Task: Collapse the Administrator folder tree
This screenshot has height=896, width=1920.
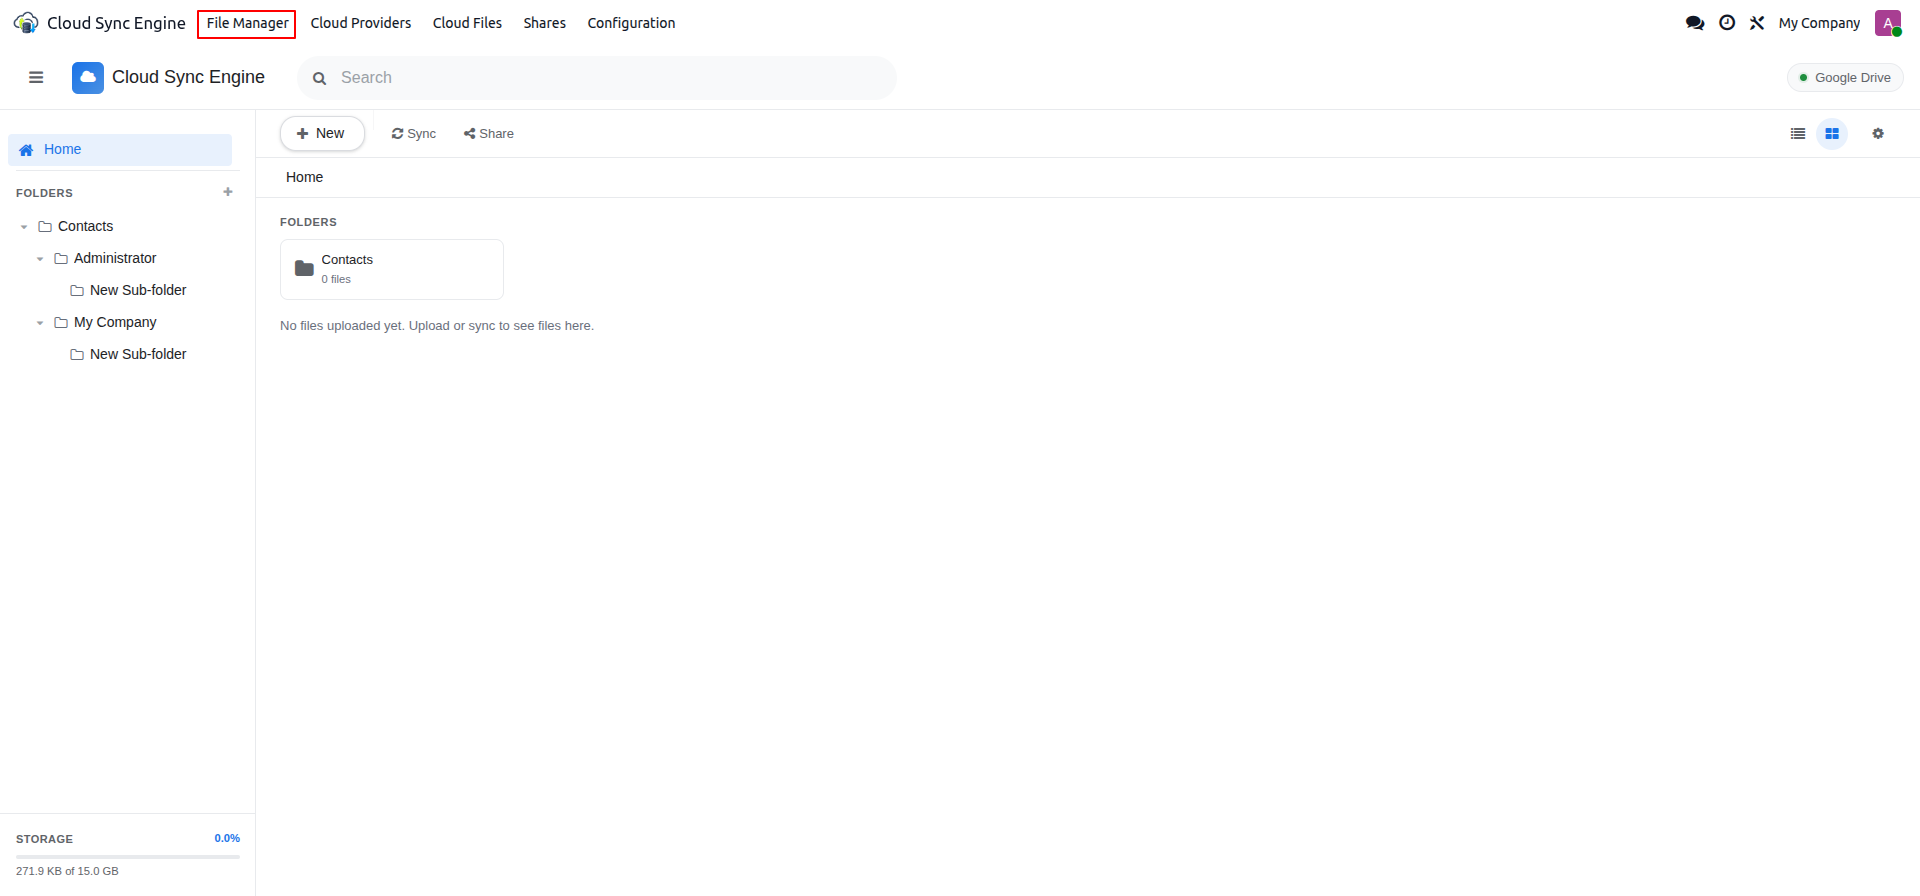Action: point(40,259)
